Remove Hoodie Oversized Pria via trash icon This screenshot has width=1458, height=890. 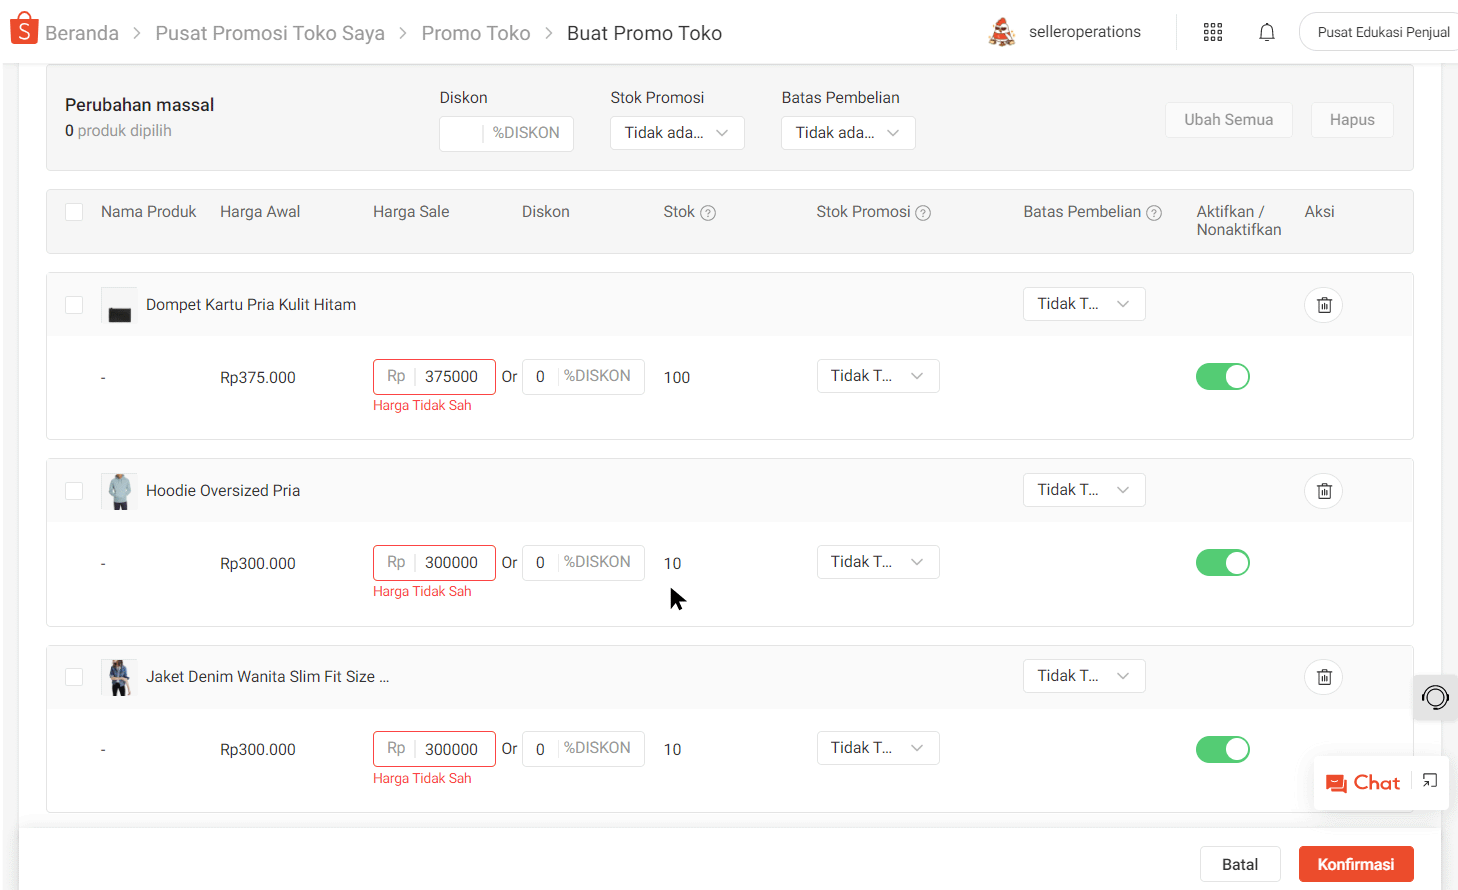(x=1323, y=491)
